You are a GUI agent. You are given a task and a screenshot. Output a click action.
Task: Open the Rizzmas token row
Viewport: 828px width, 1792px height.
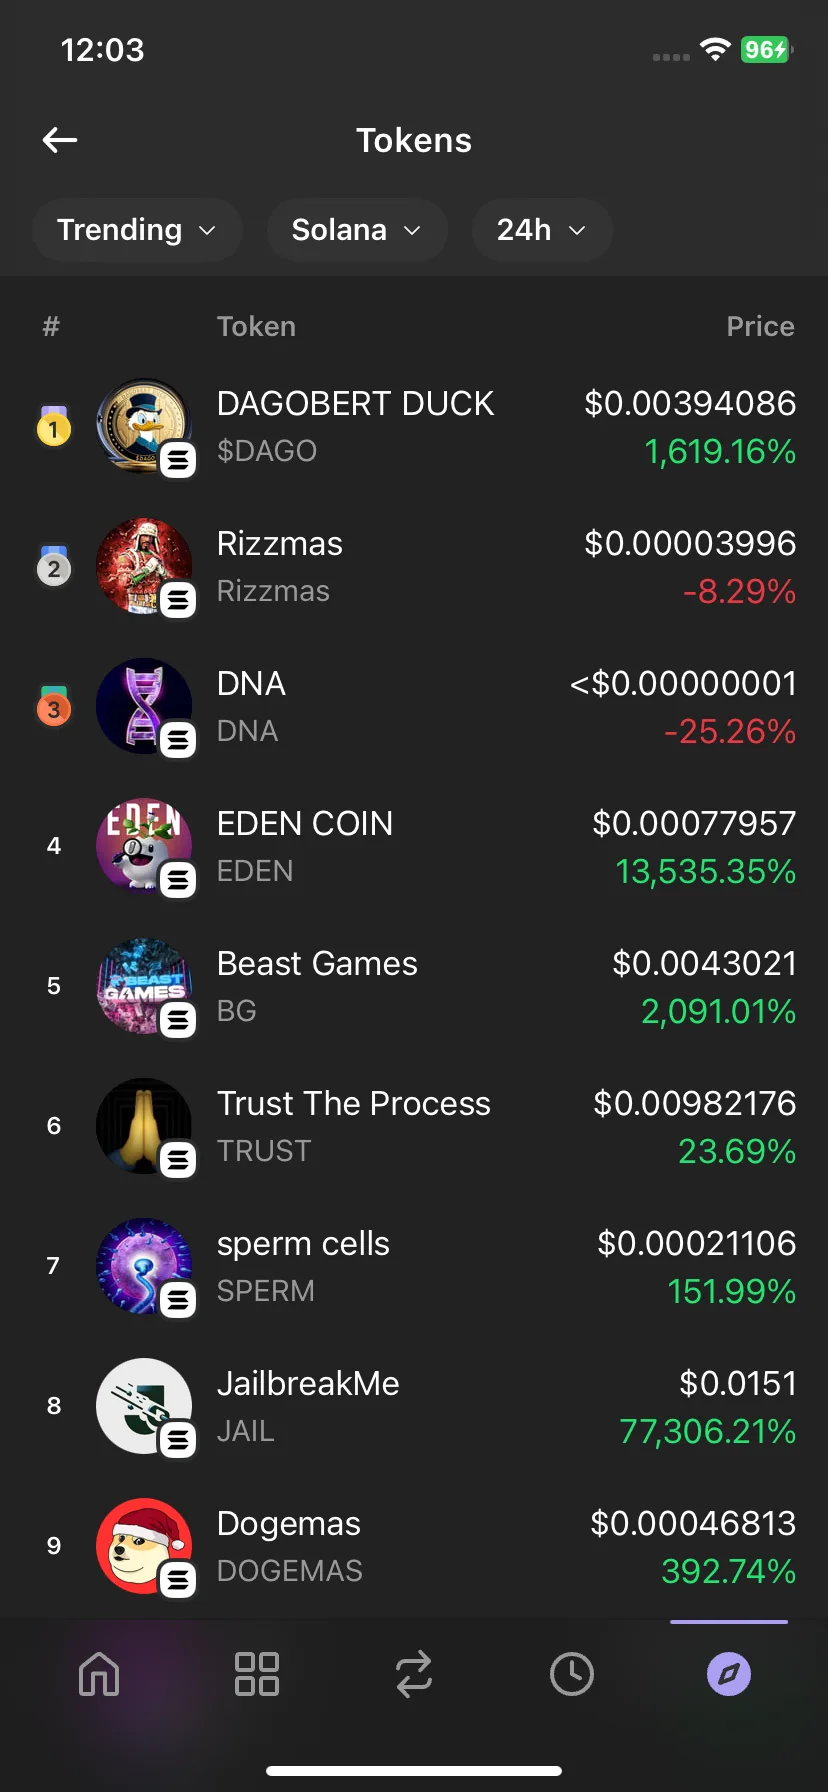tap(414, 566)
